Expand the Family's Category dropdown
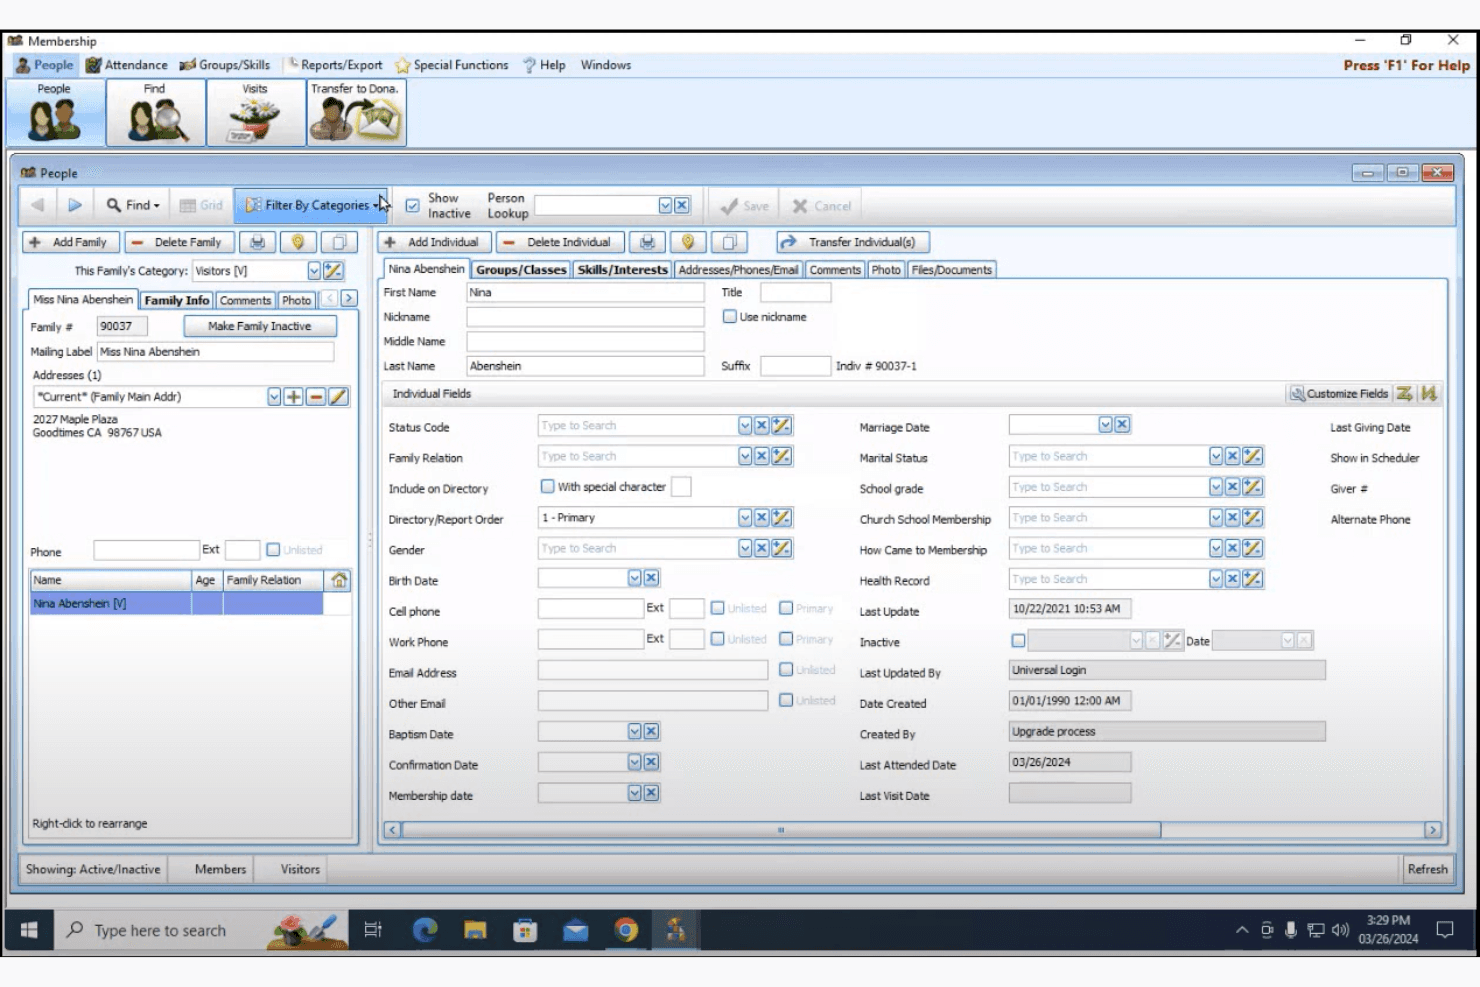Image resolution: width=1480 pixels, height=987 pixels. [x=314, y=271]
